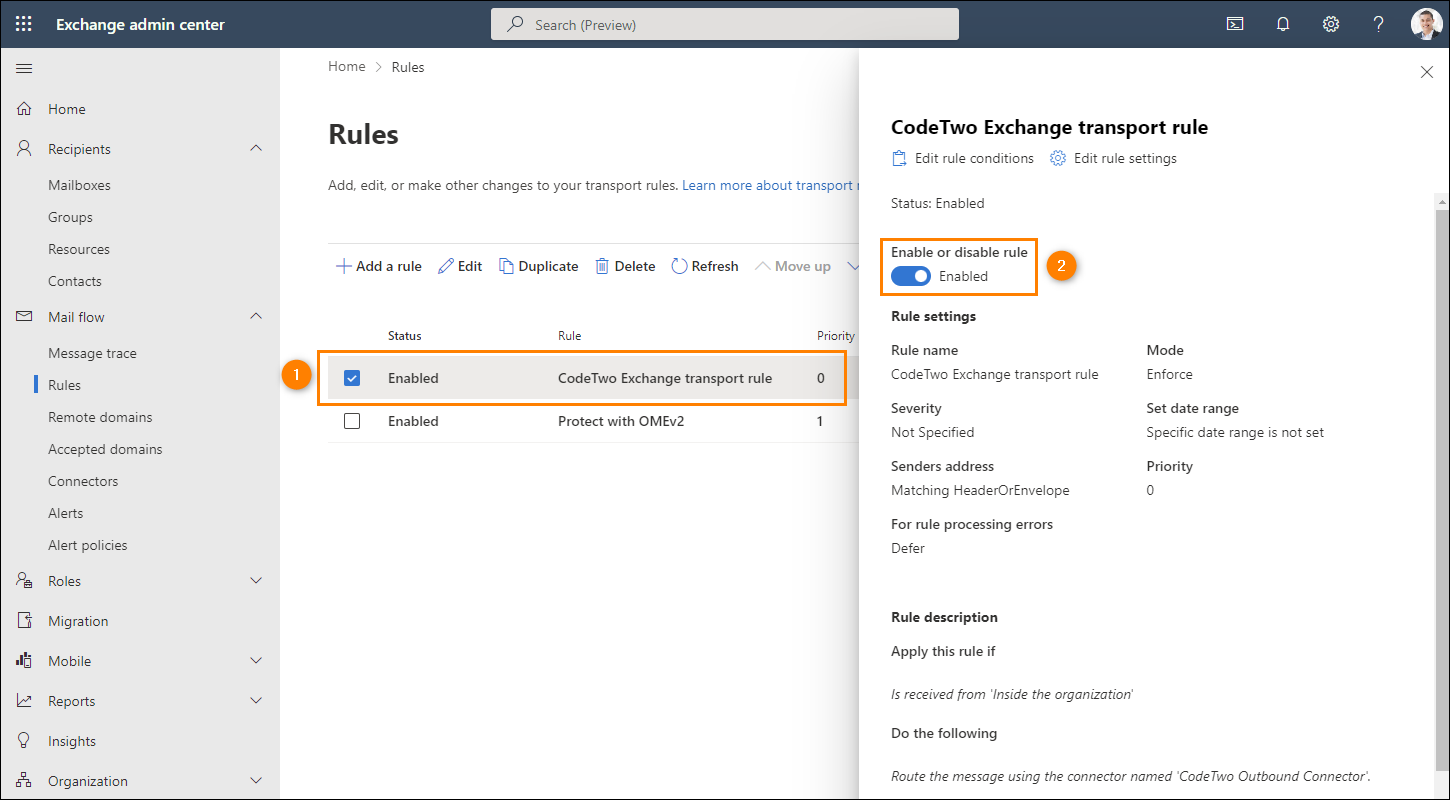The width and height of the screenshot is (1450, 800).
Task: Click the Refresh circular arrow icon
Action: coord(679,266)
